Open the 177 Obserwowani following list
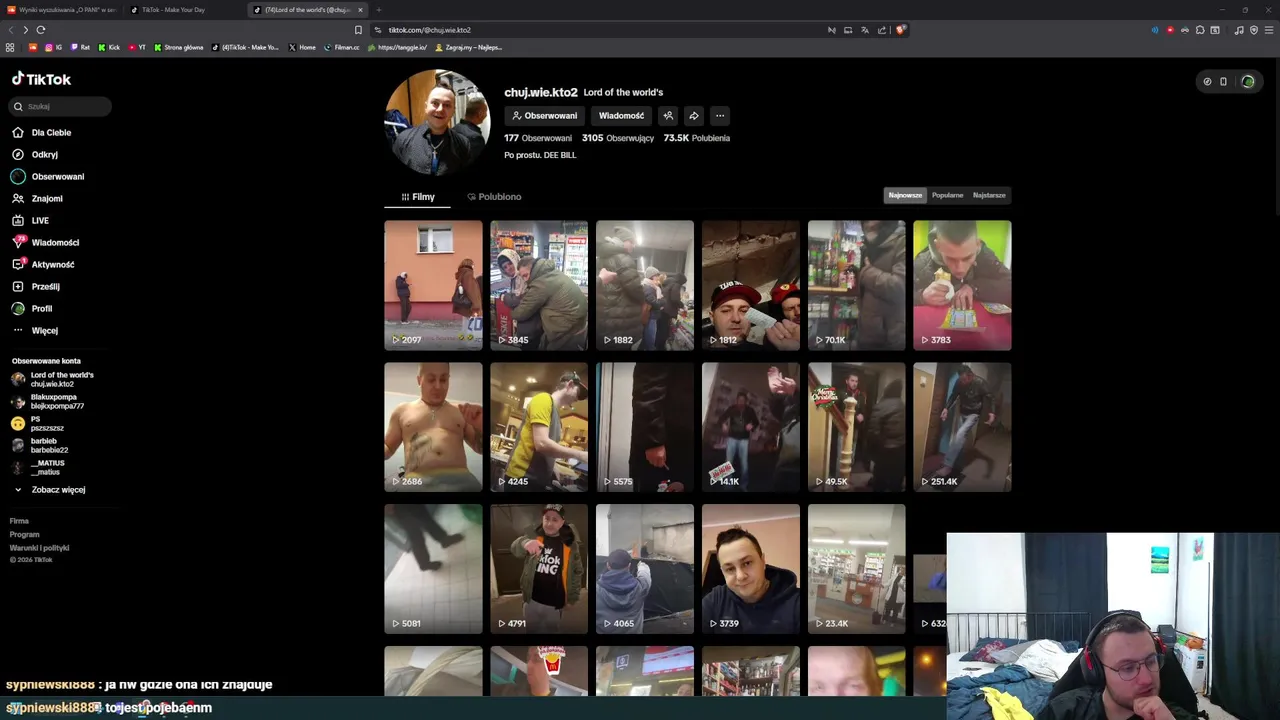This screenshot has height=720, width=1280. 538,138
